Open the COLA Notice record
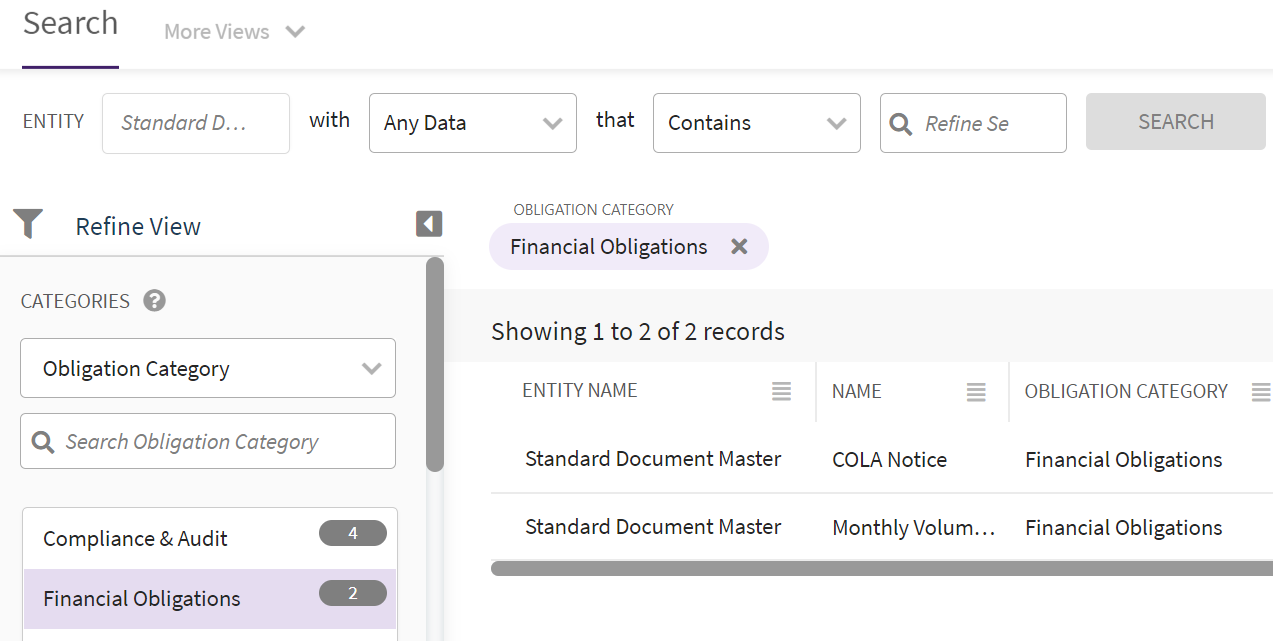1273x641 pixels. point(889,460)
